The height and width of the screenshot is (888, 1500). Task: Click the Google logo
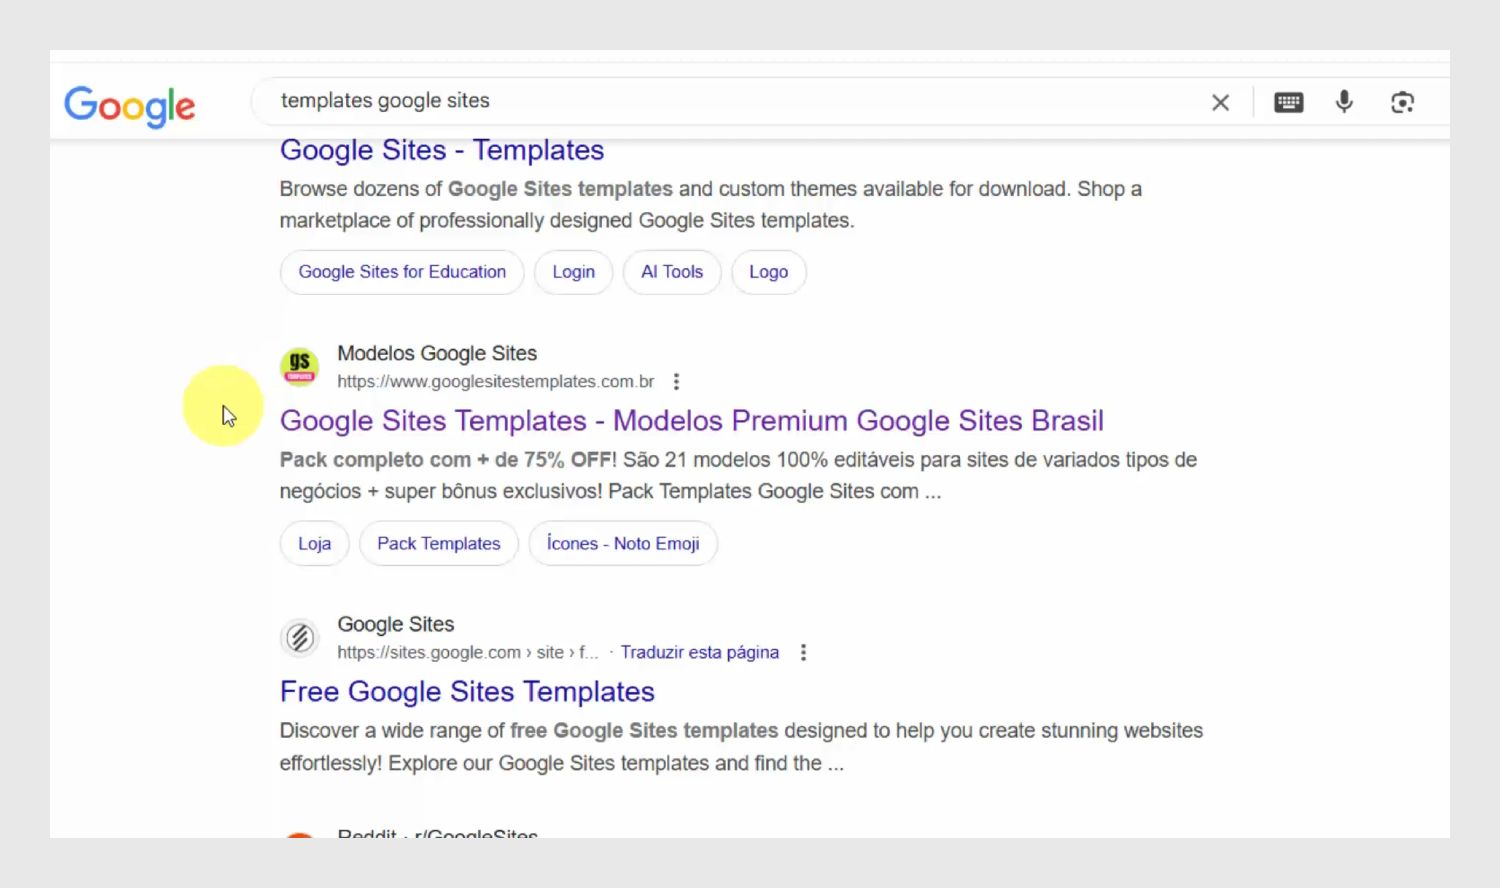130,106
